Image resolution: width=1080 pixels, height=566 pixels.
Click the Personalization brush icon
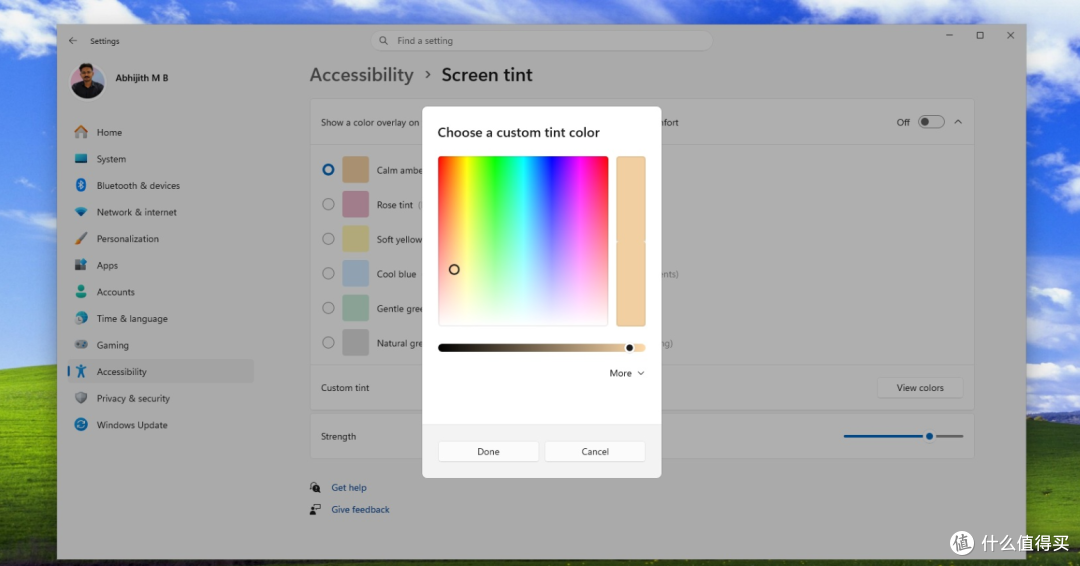click(81, 238)
